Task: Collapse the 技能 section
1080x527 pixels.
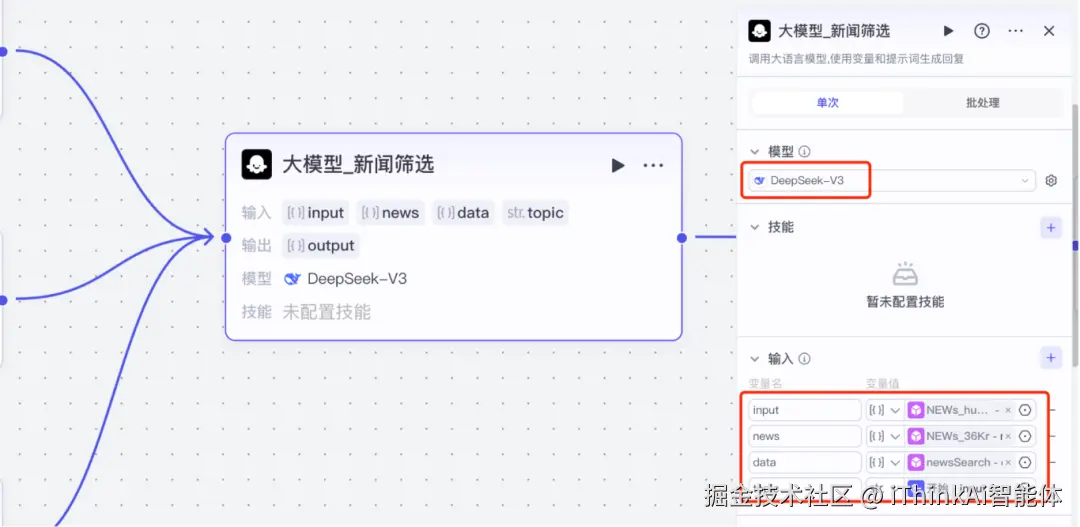Action: pyautogui.click(x=755, y=227)
